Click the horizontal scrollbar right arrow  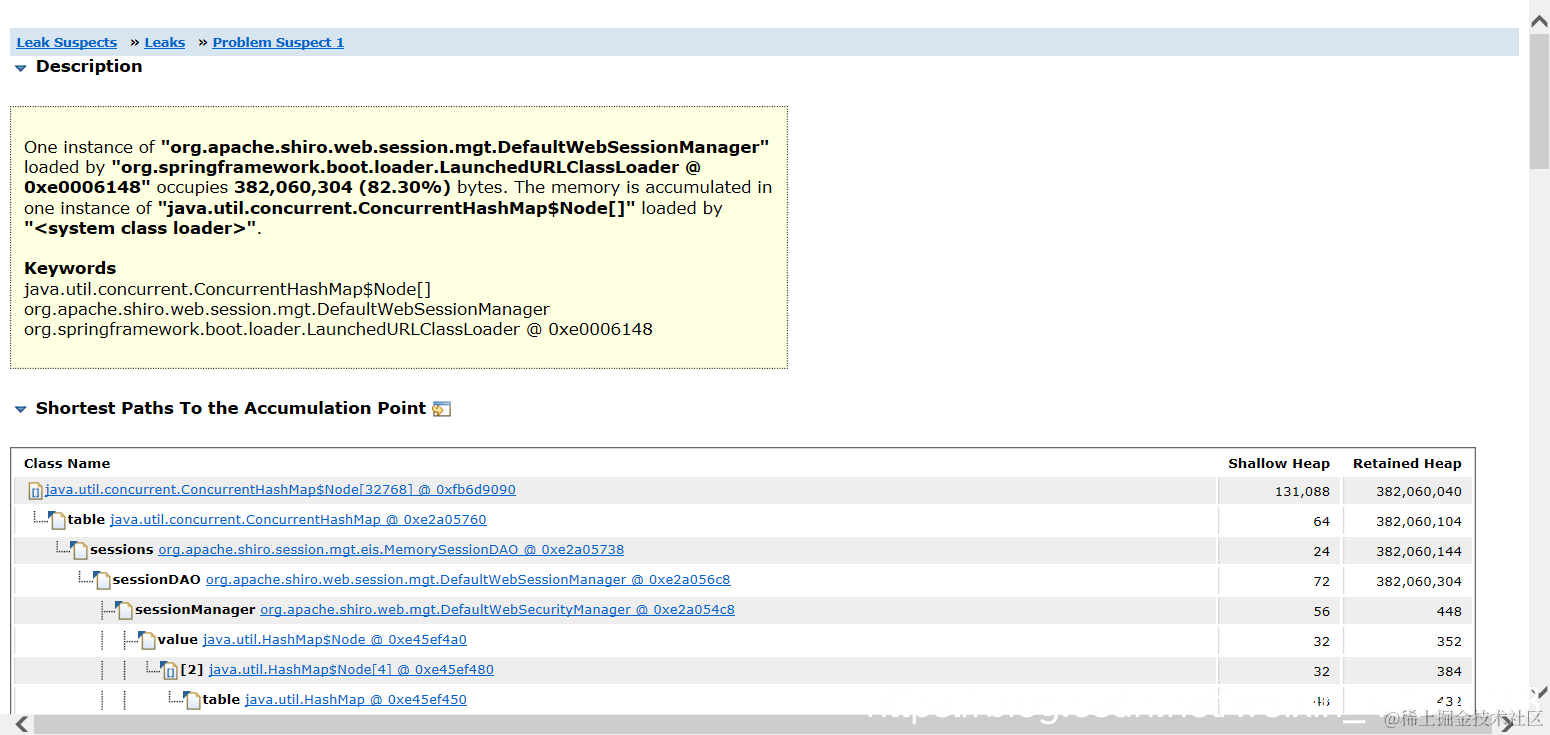click(1508, 724)
